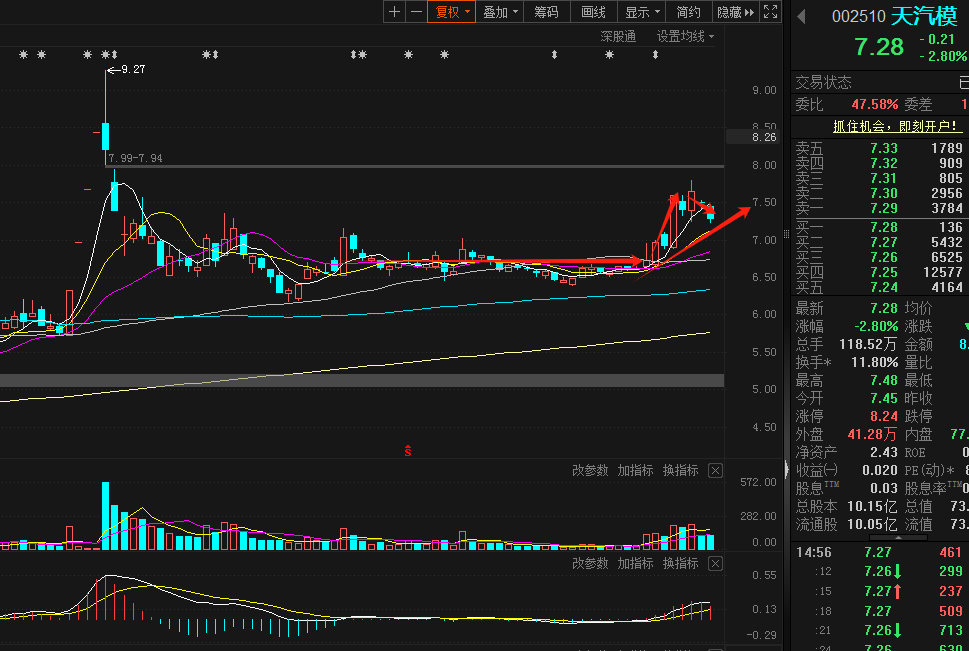Click the 9.27 high price label
969x651 pixels.
133,69
